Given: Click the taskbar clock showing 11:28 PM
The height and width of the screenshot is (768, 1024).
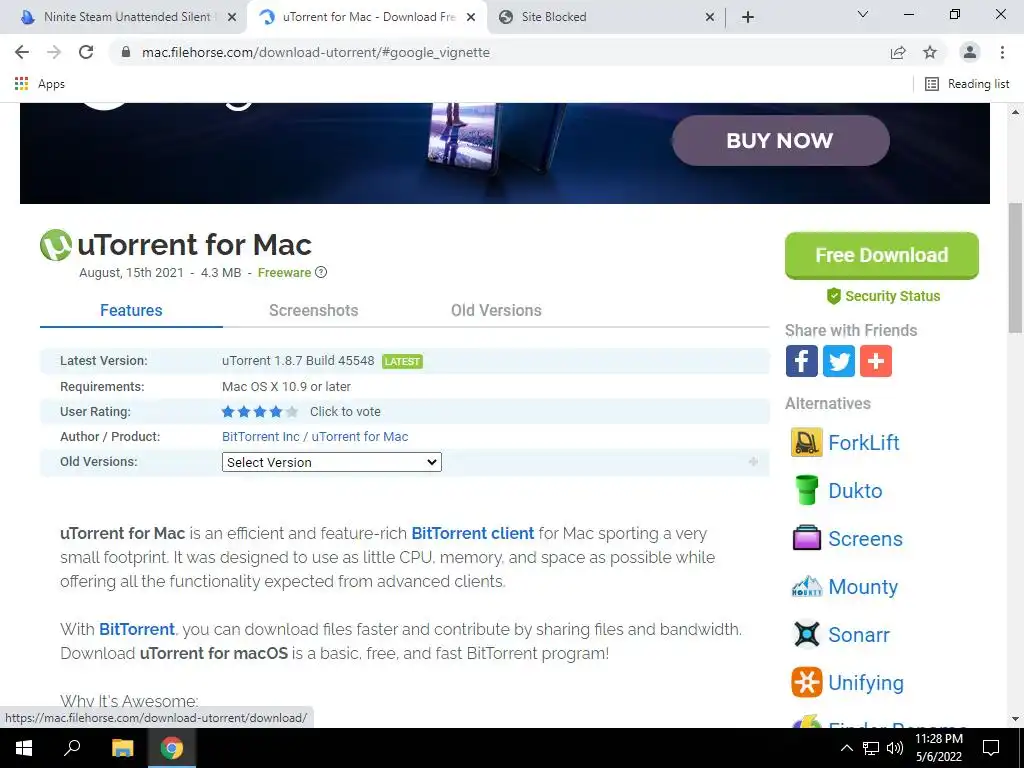Looking at the screenshot, I should pyautogui.click(x=938, y=748).
